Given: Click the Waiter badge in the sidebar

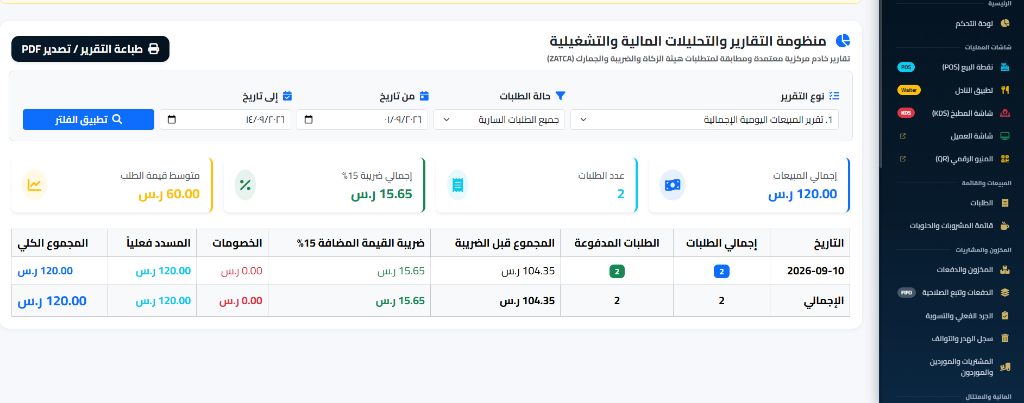Looking at the screenshot, I should 908,89.
